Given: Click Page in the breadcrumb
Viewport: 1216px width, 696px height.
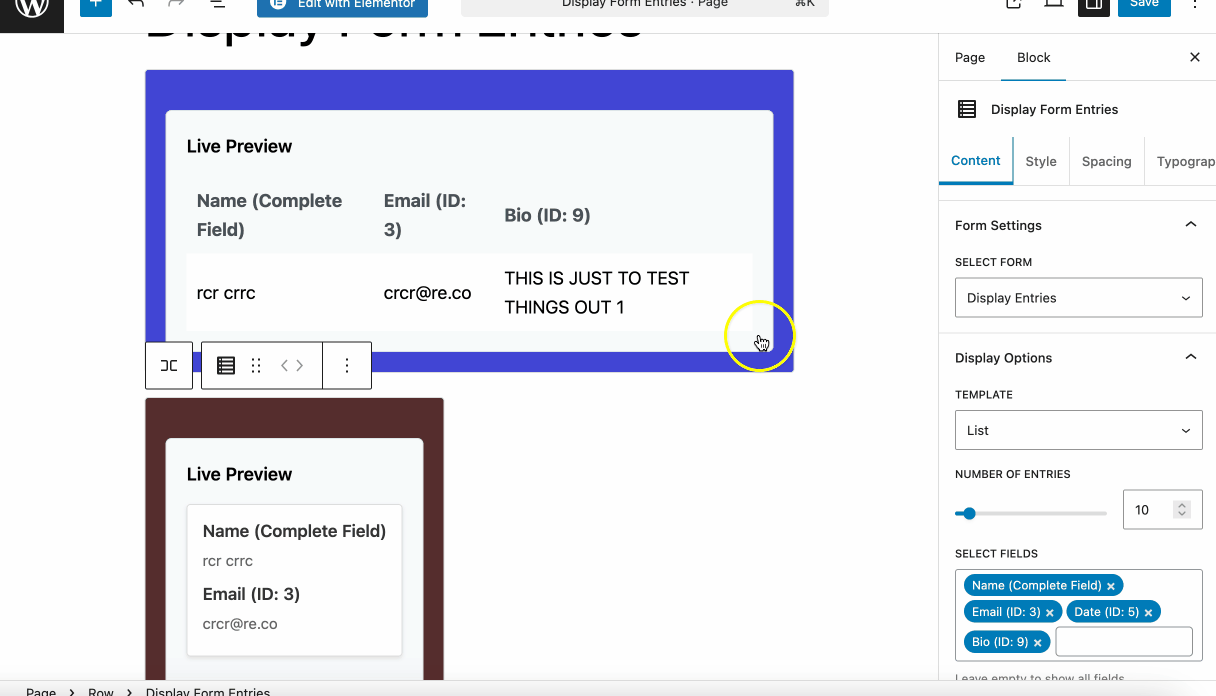Looking at the screenshot, I should 41,691.
